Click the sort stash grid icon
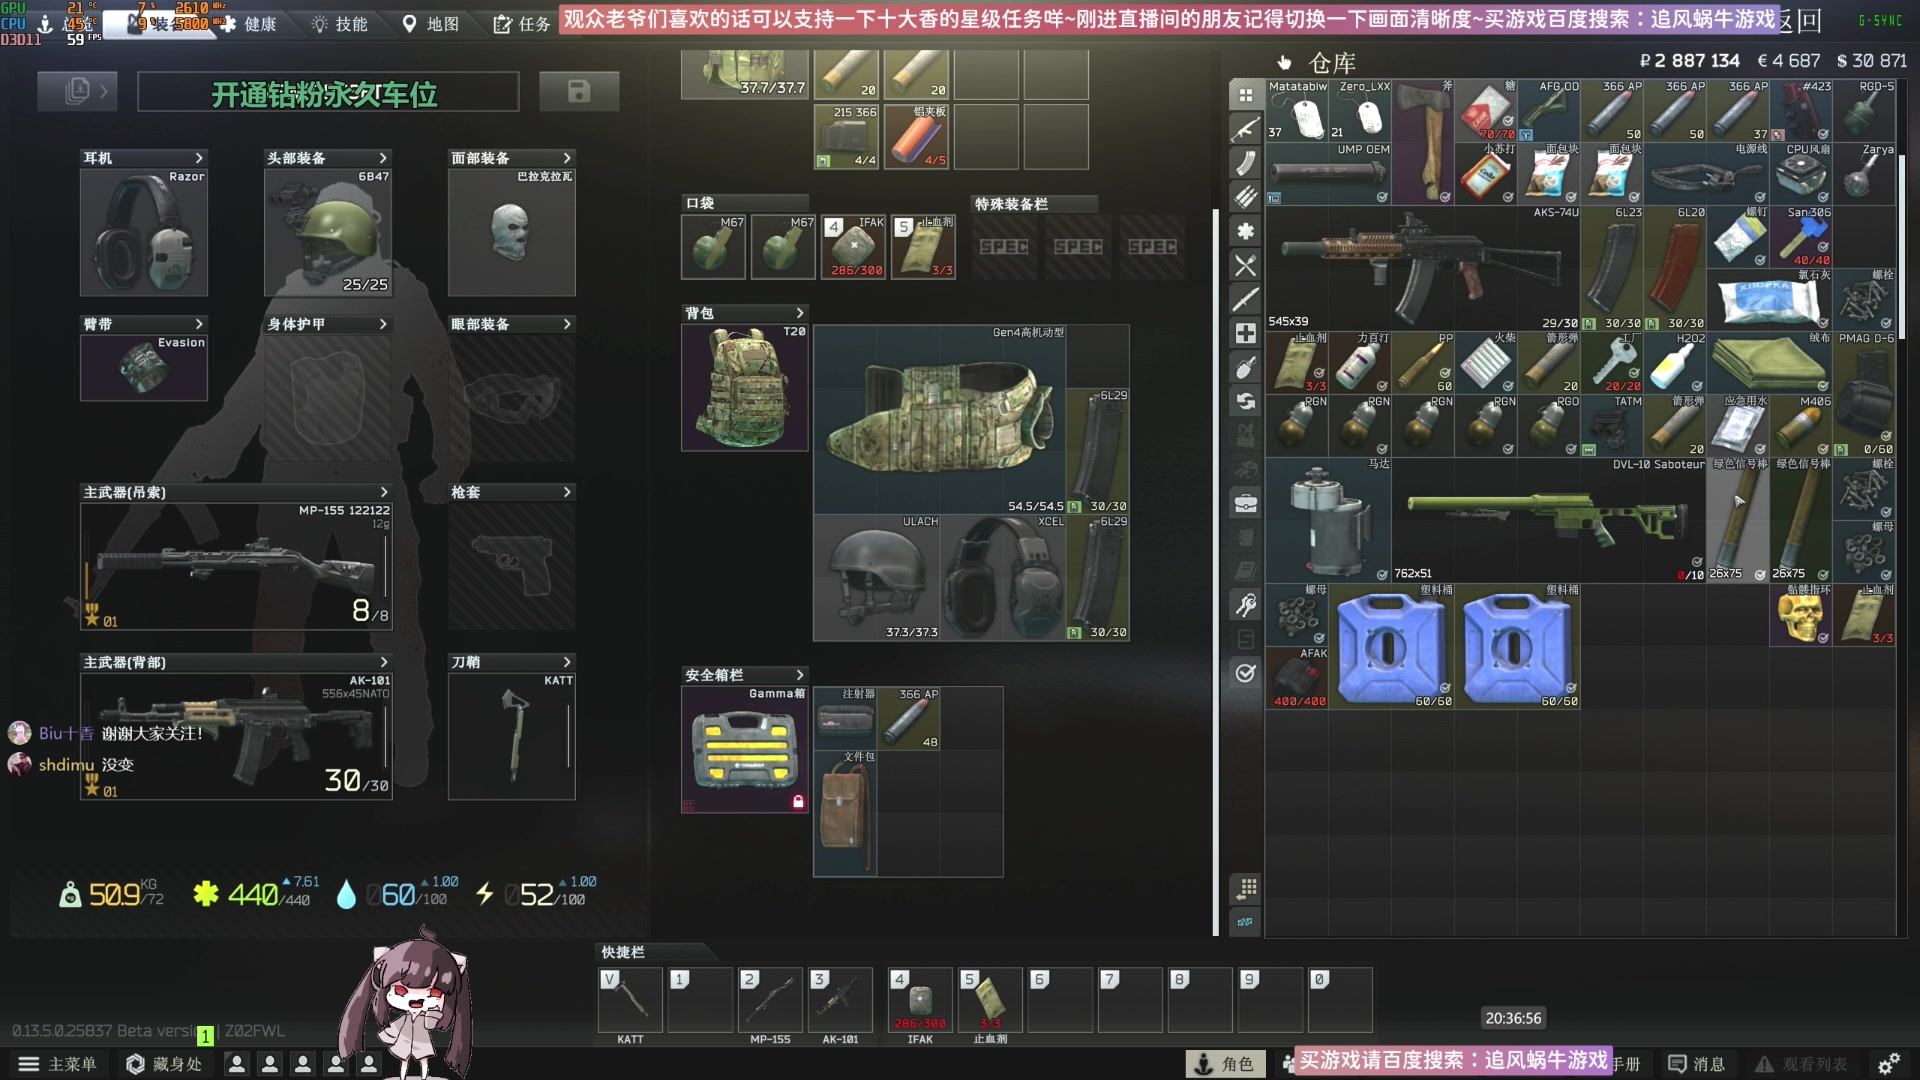This screenshot has width=1920, height=1080. 1245,888
